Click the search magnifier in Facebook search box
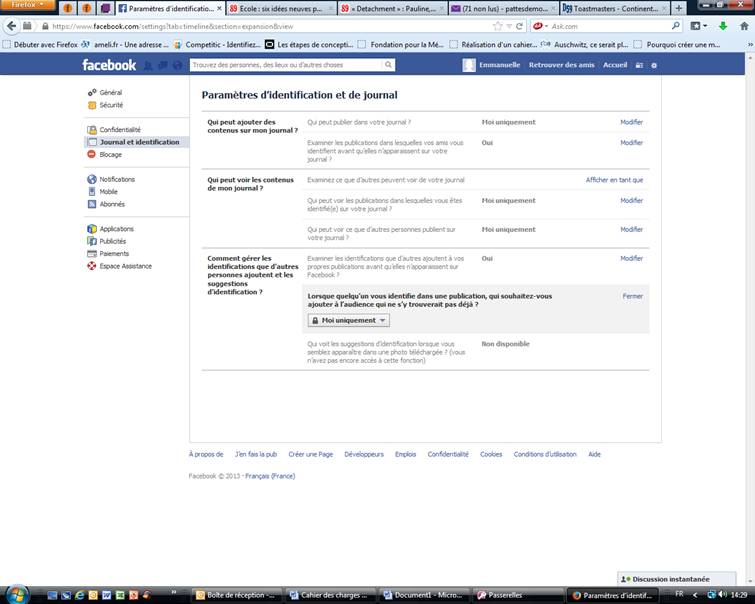 pyautogui.click(x=388, y=65)
